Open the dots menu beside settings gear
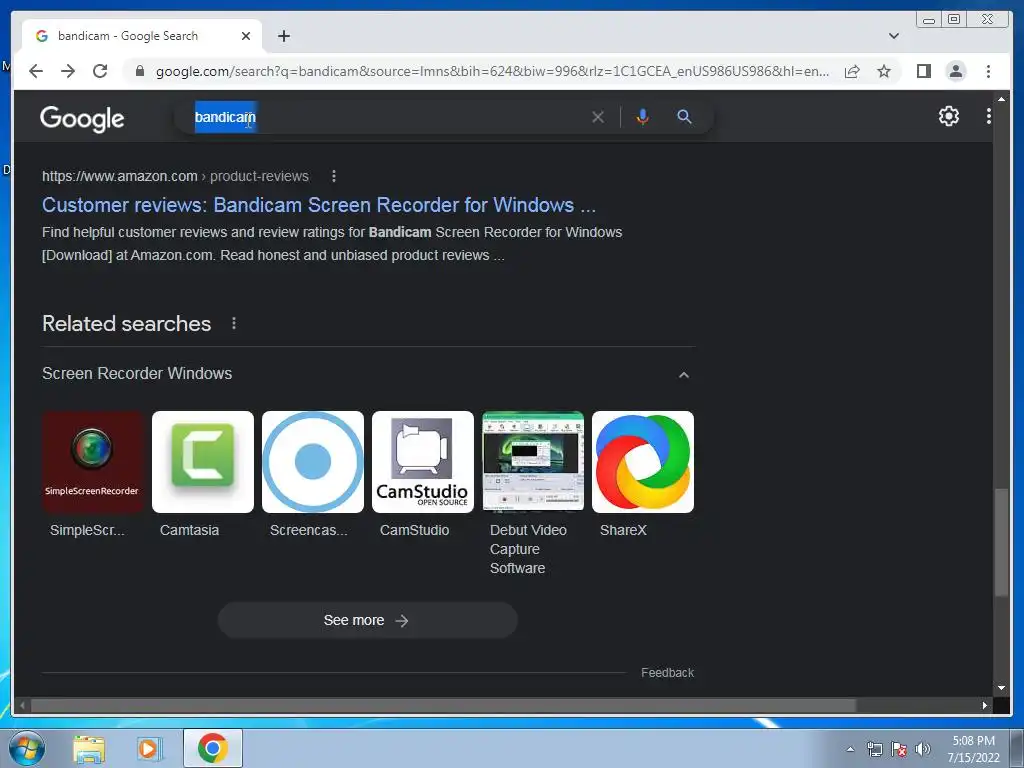 989,116
